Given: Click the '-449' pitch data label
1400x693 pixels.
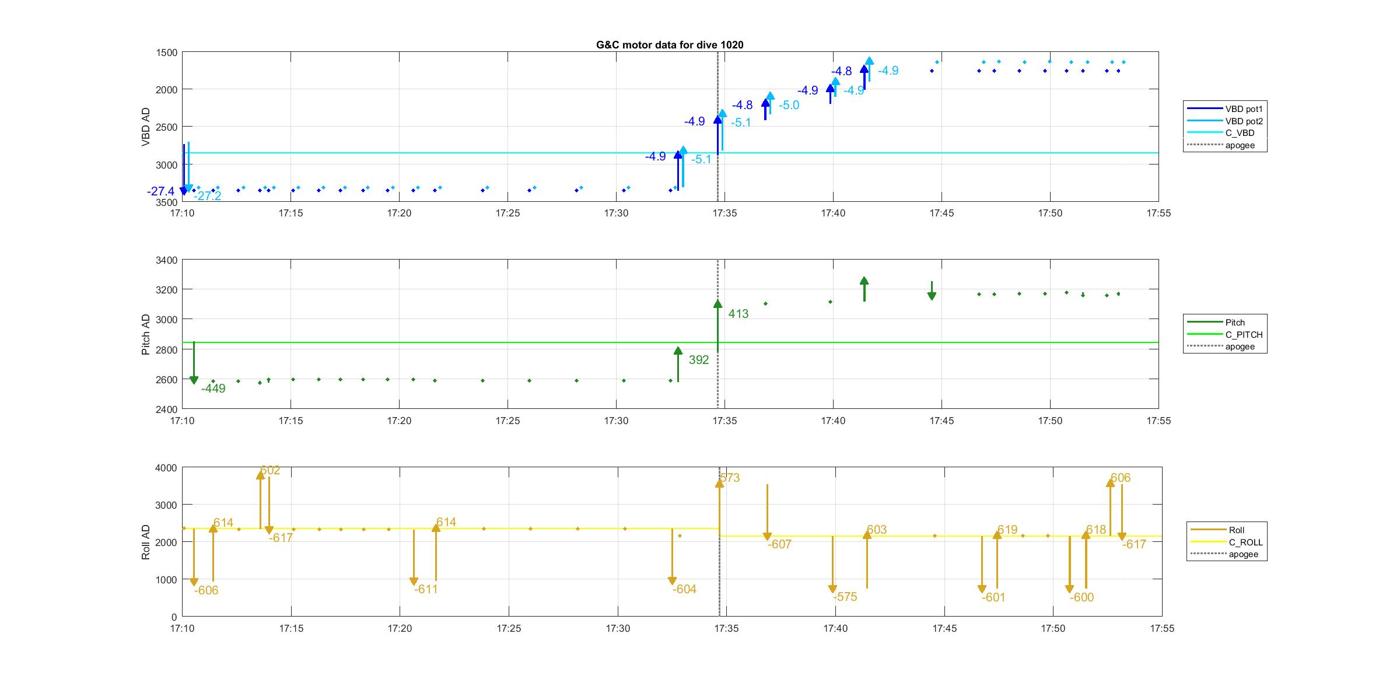Looking at the screenshot, I should (x=213, y=388).
